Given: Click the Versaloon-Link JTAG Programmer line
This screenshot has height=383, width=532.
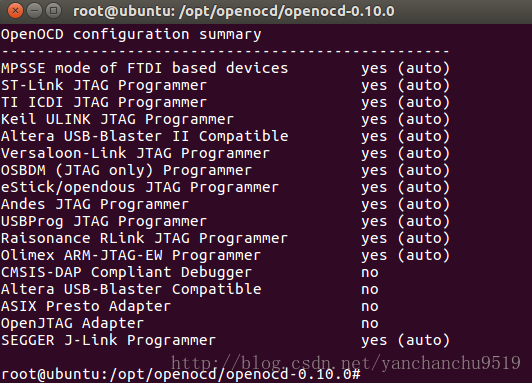Looking at the screenshot, I should click(226, 153).
